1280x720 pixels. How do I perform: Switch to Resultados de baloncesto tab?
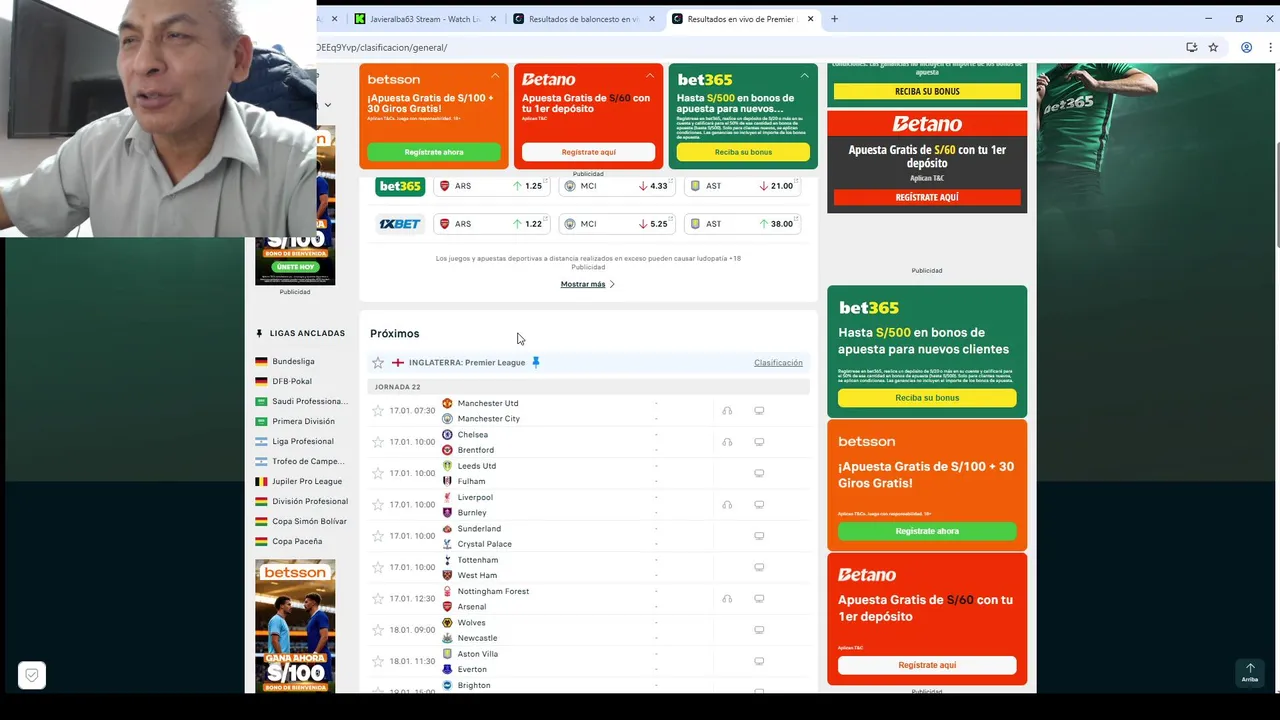point(583,19)
